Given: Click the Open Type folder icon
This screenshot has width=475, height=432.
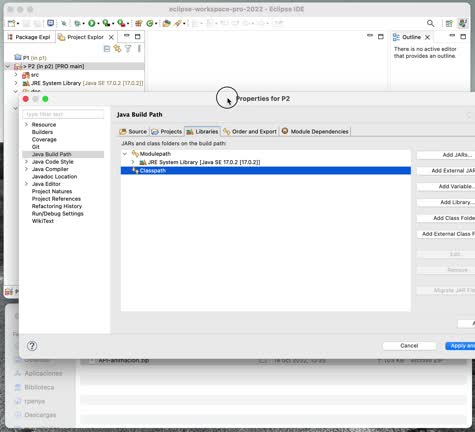Looking at the screenshot, I should (x=167, y=23).
